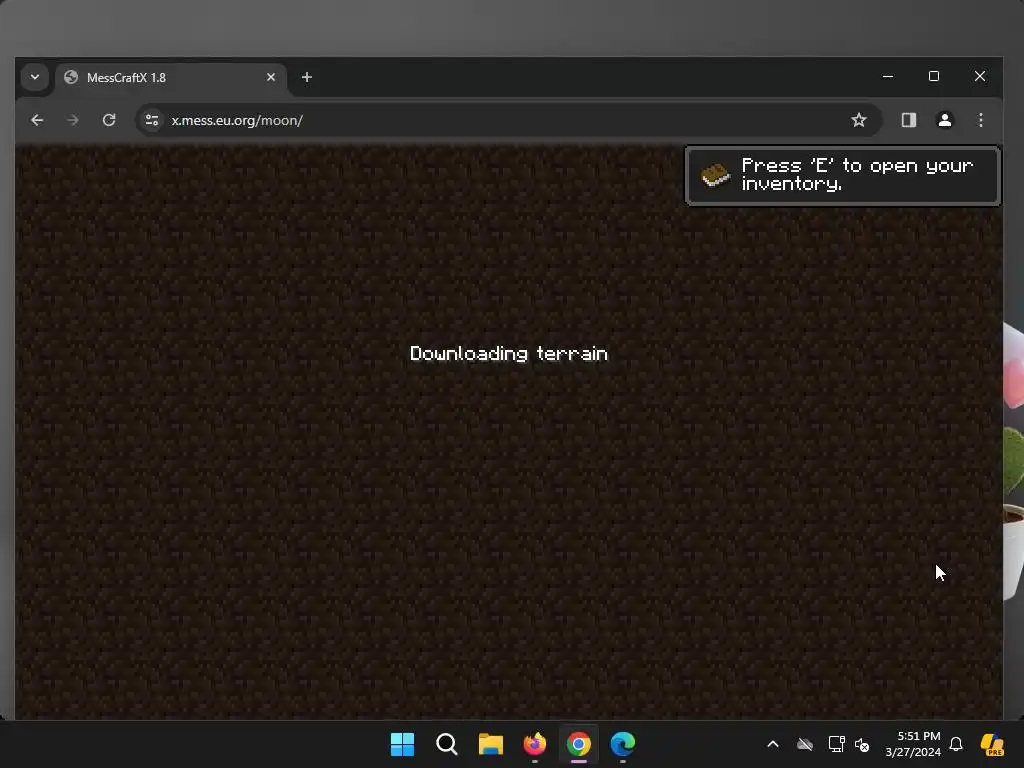Viewport: 1024px width, 768px height.
Task: Select the Chrome taskbar icon
Action: [579, 744]
